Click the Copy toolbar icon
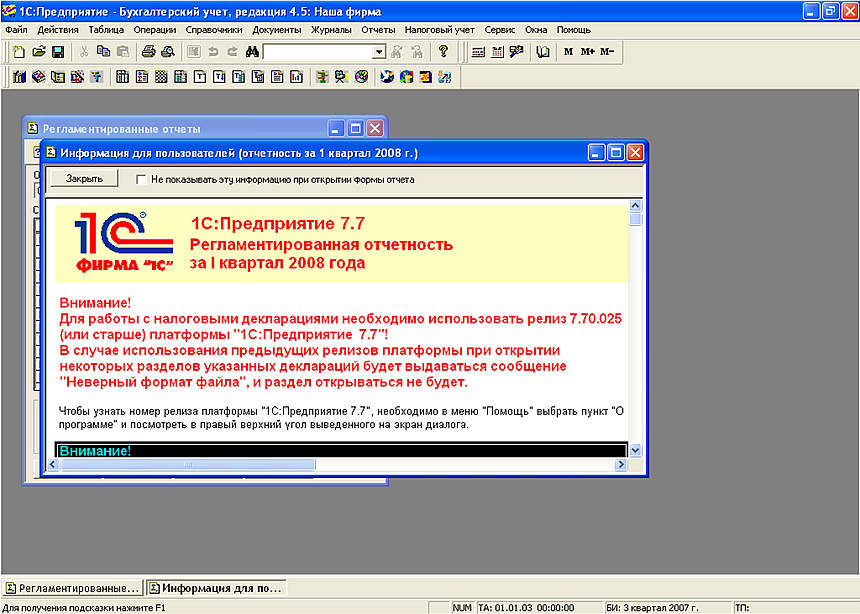Viewport: 860px width, 614px height. pyautogui.click(x=103, y=52)
